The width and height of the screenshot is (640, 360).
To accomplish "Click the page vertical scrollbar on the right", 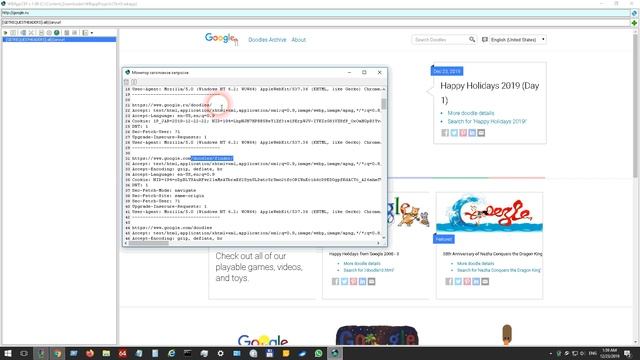I will pyautogui.click(x=635, y=106).
